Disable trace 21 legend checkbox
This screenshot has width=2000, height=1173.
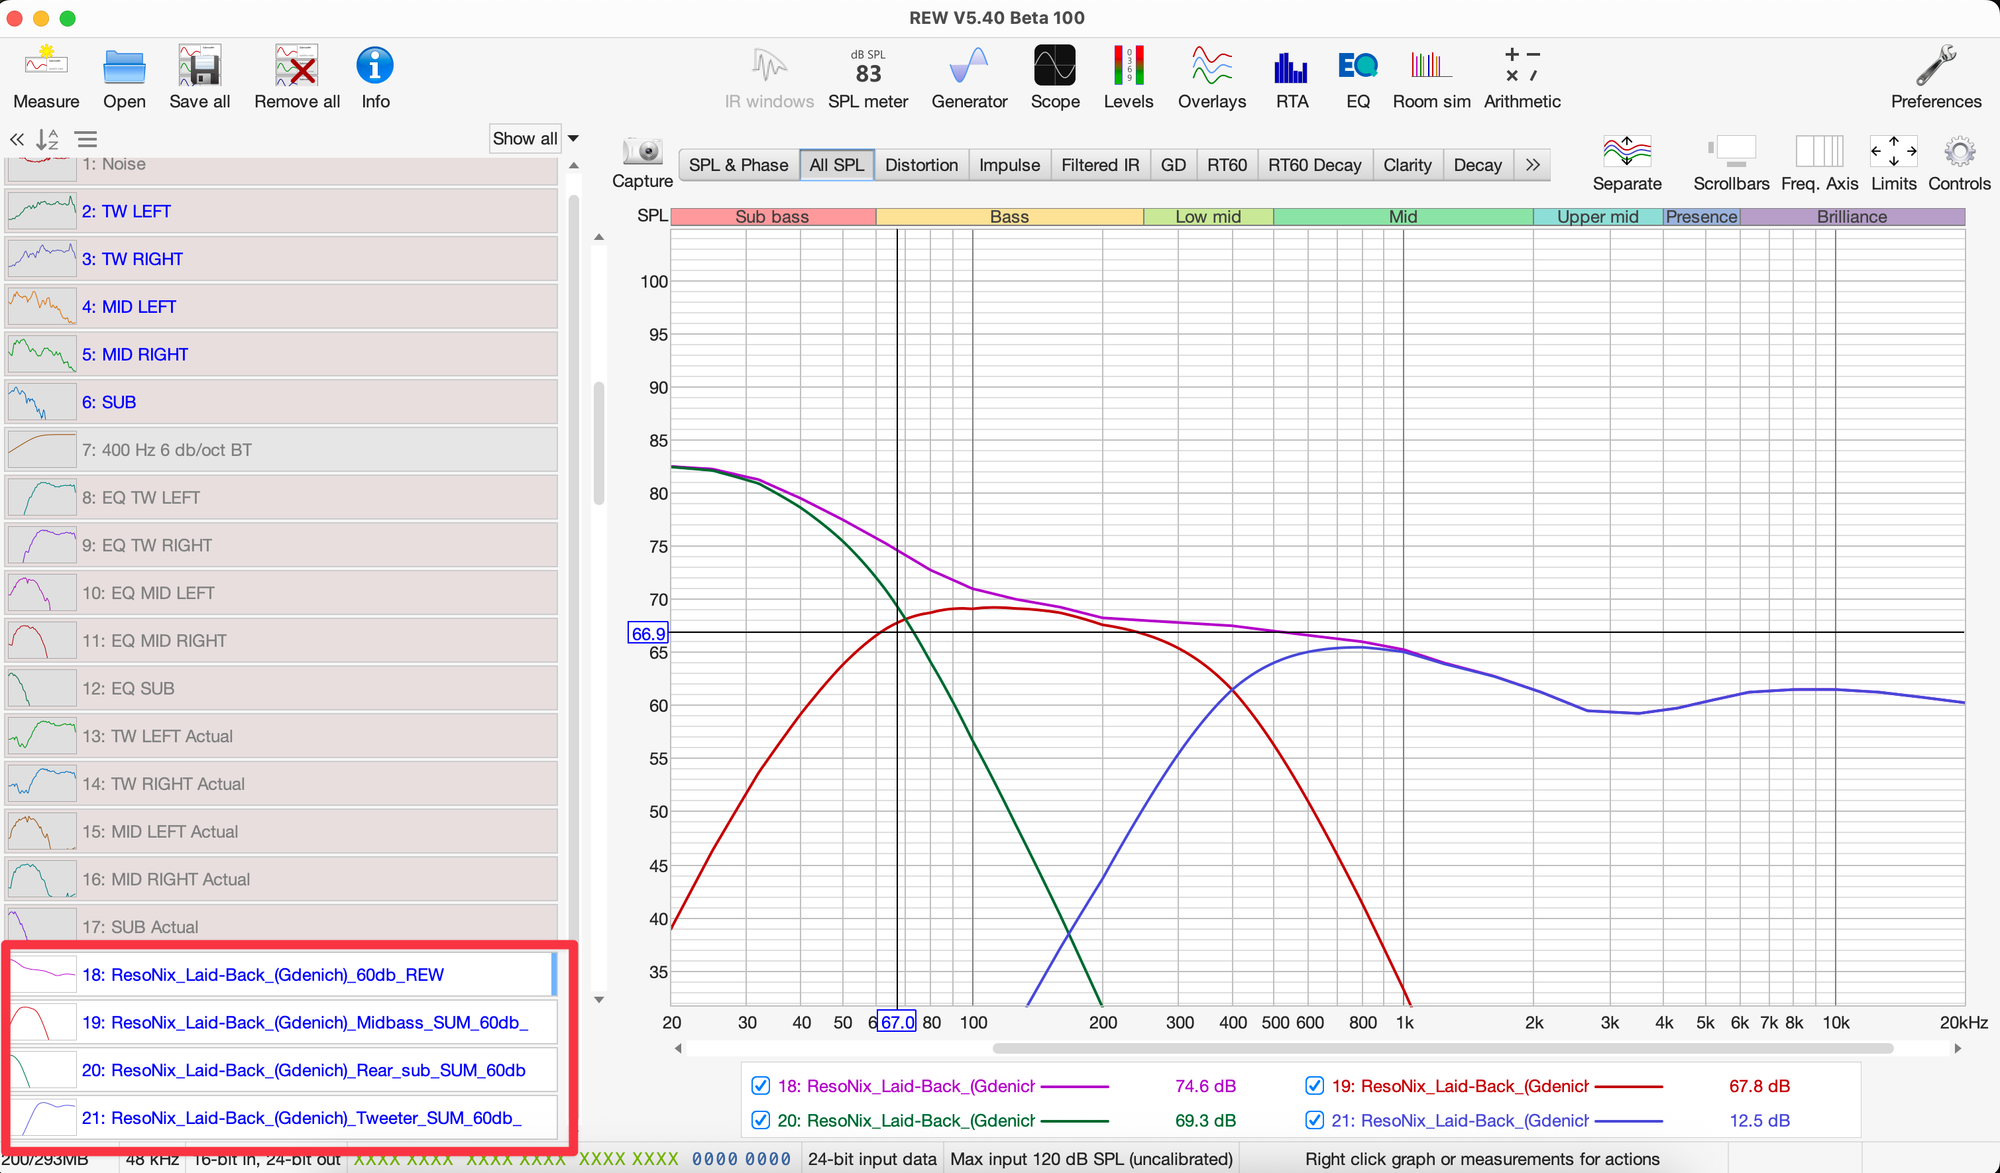[1315, 1120]
